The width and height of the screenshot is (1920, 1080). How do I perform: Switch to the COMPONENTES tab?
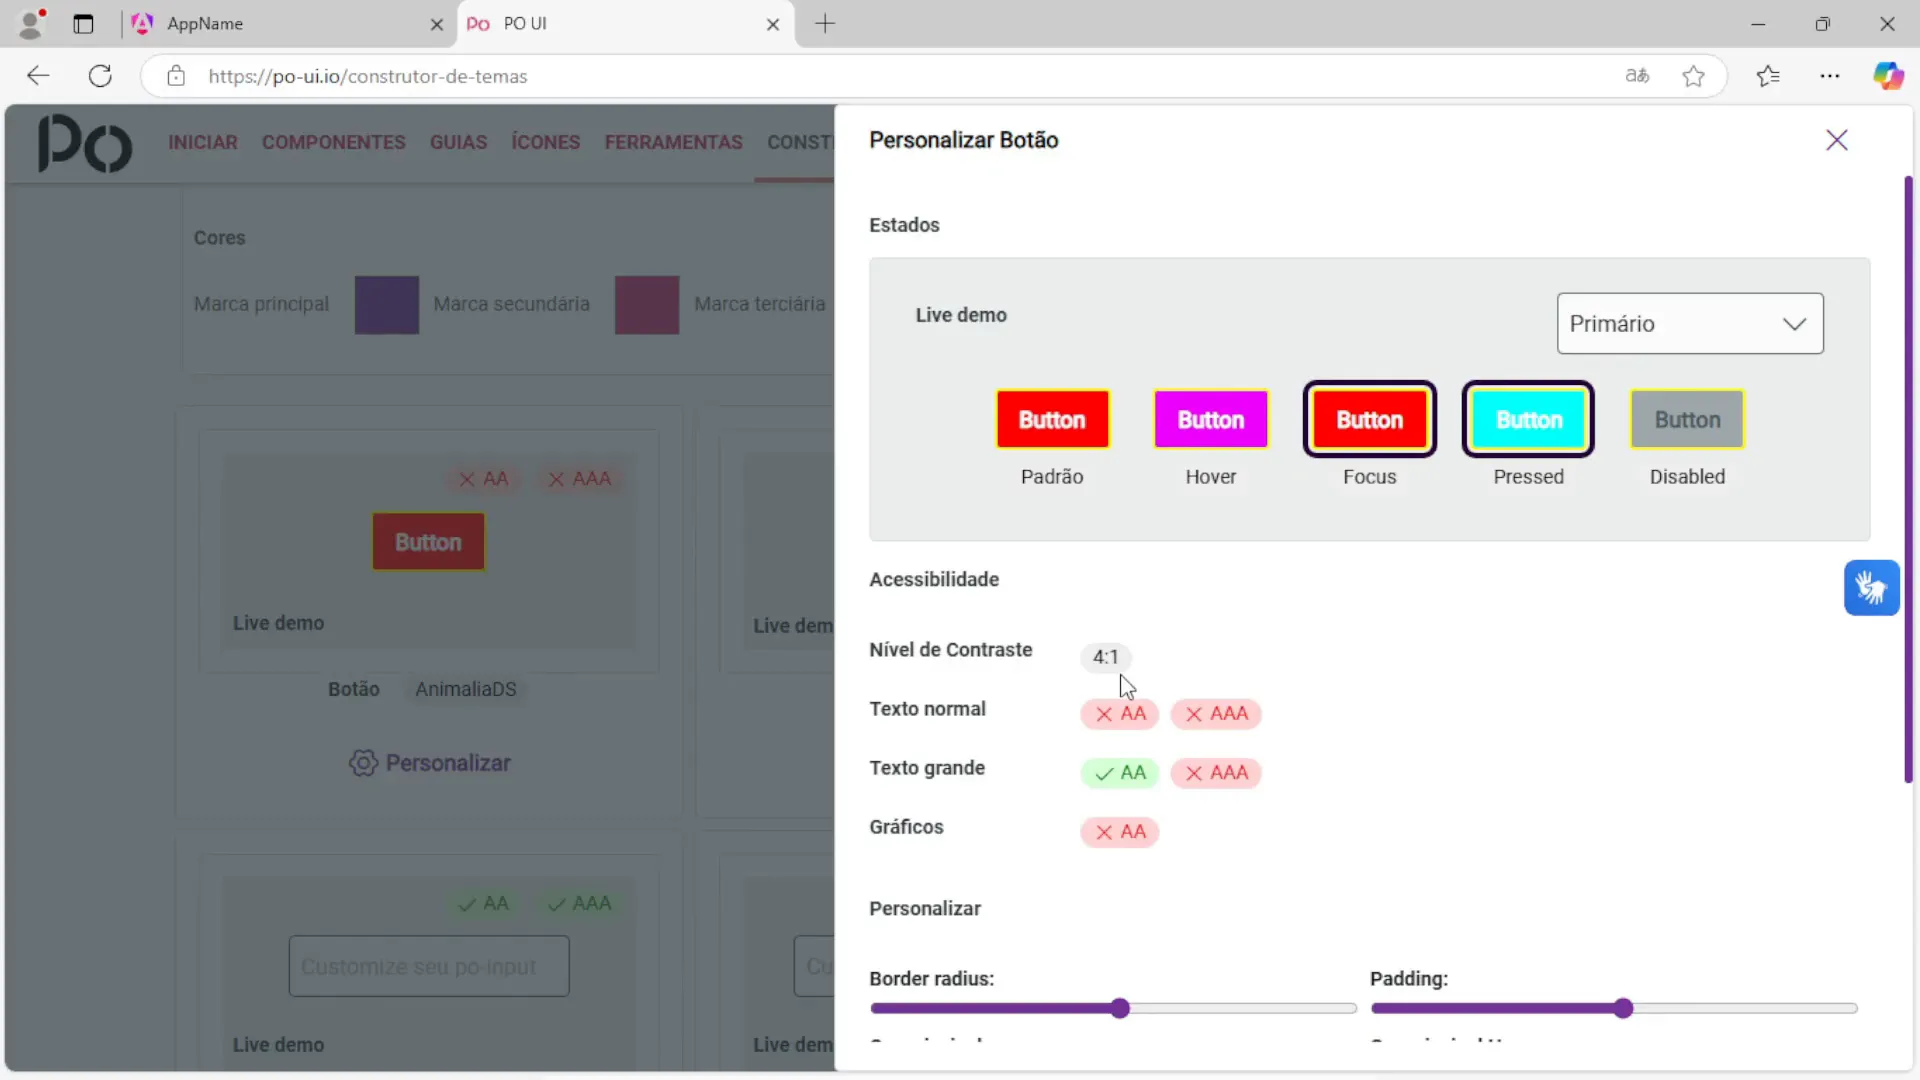point(333,142)
